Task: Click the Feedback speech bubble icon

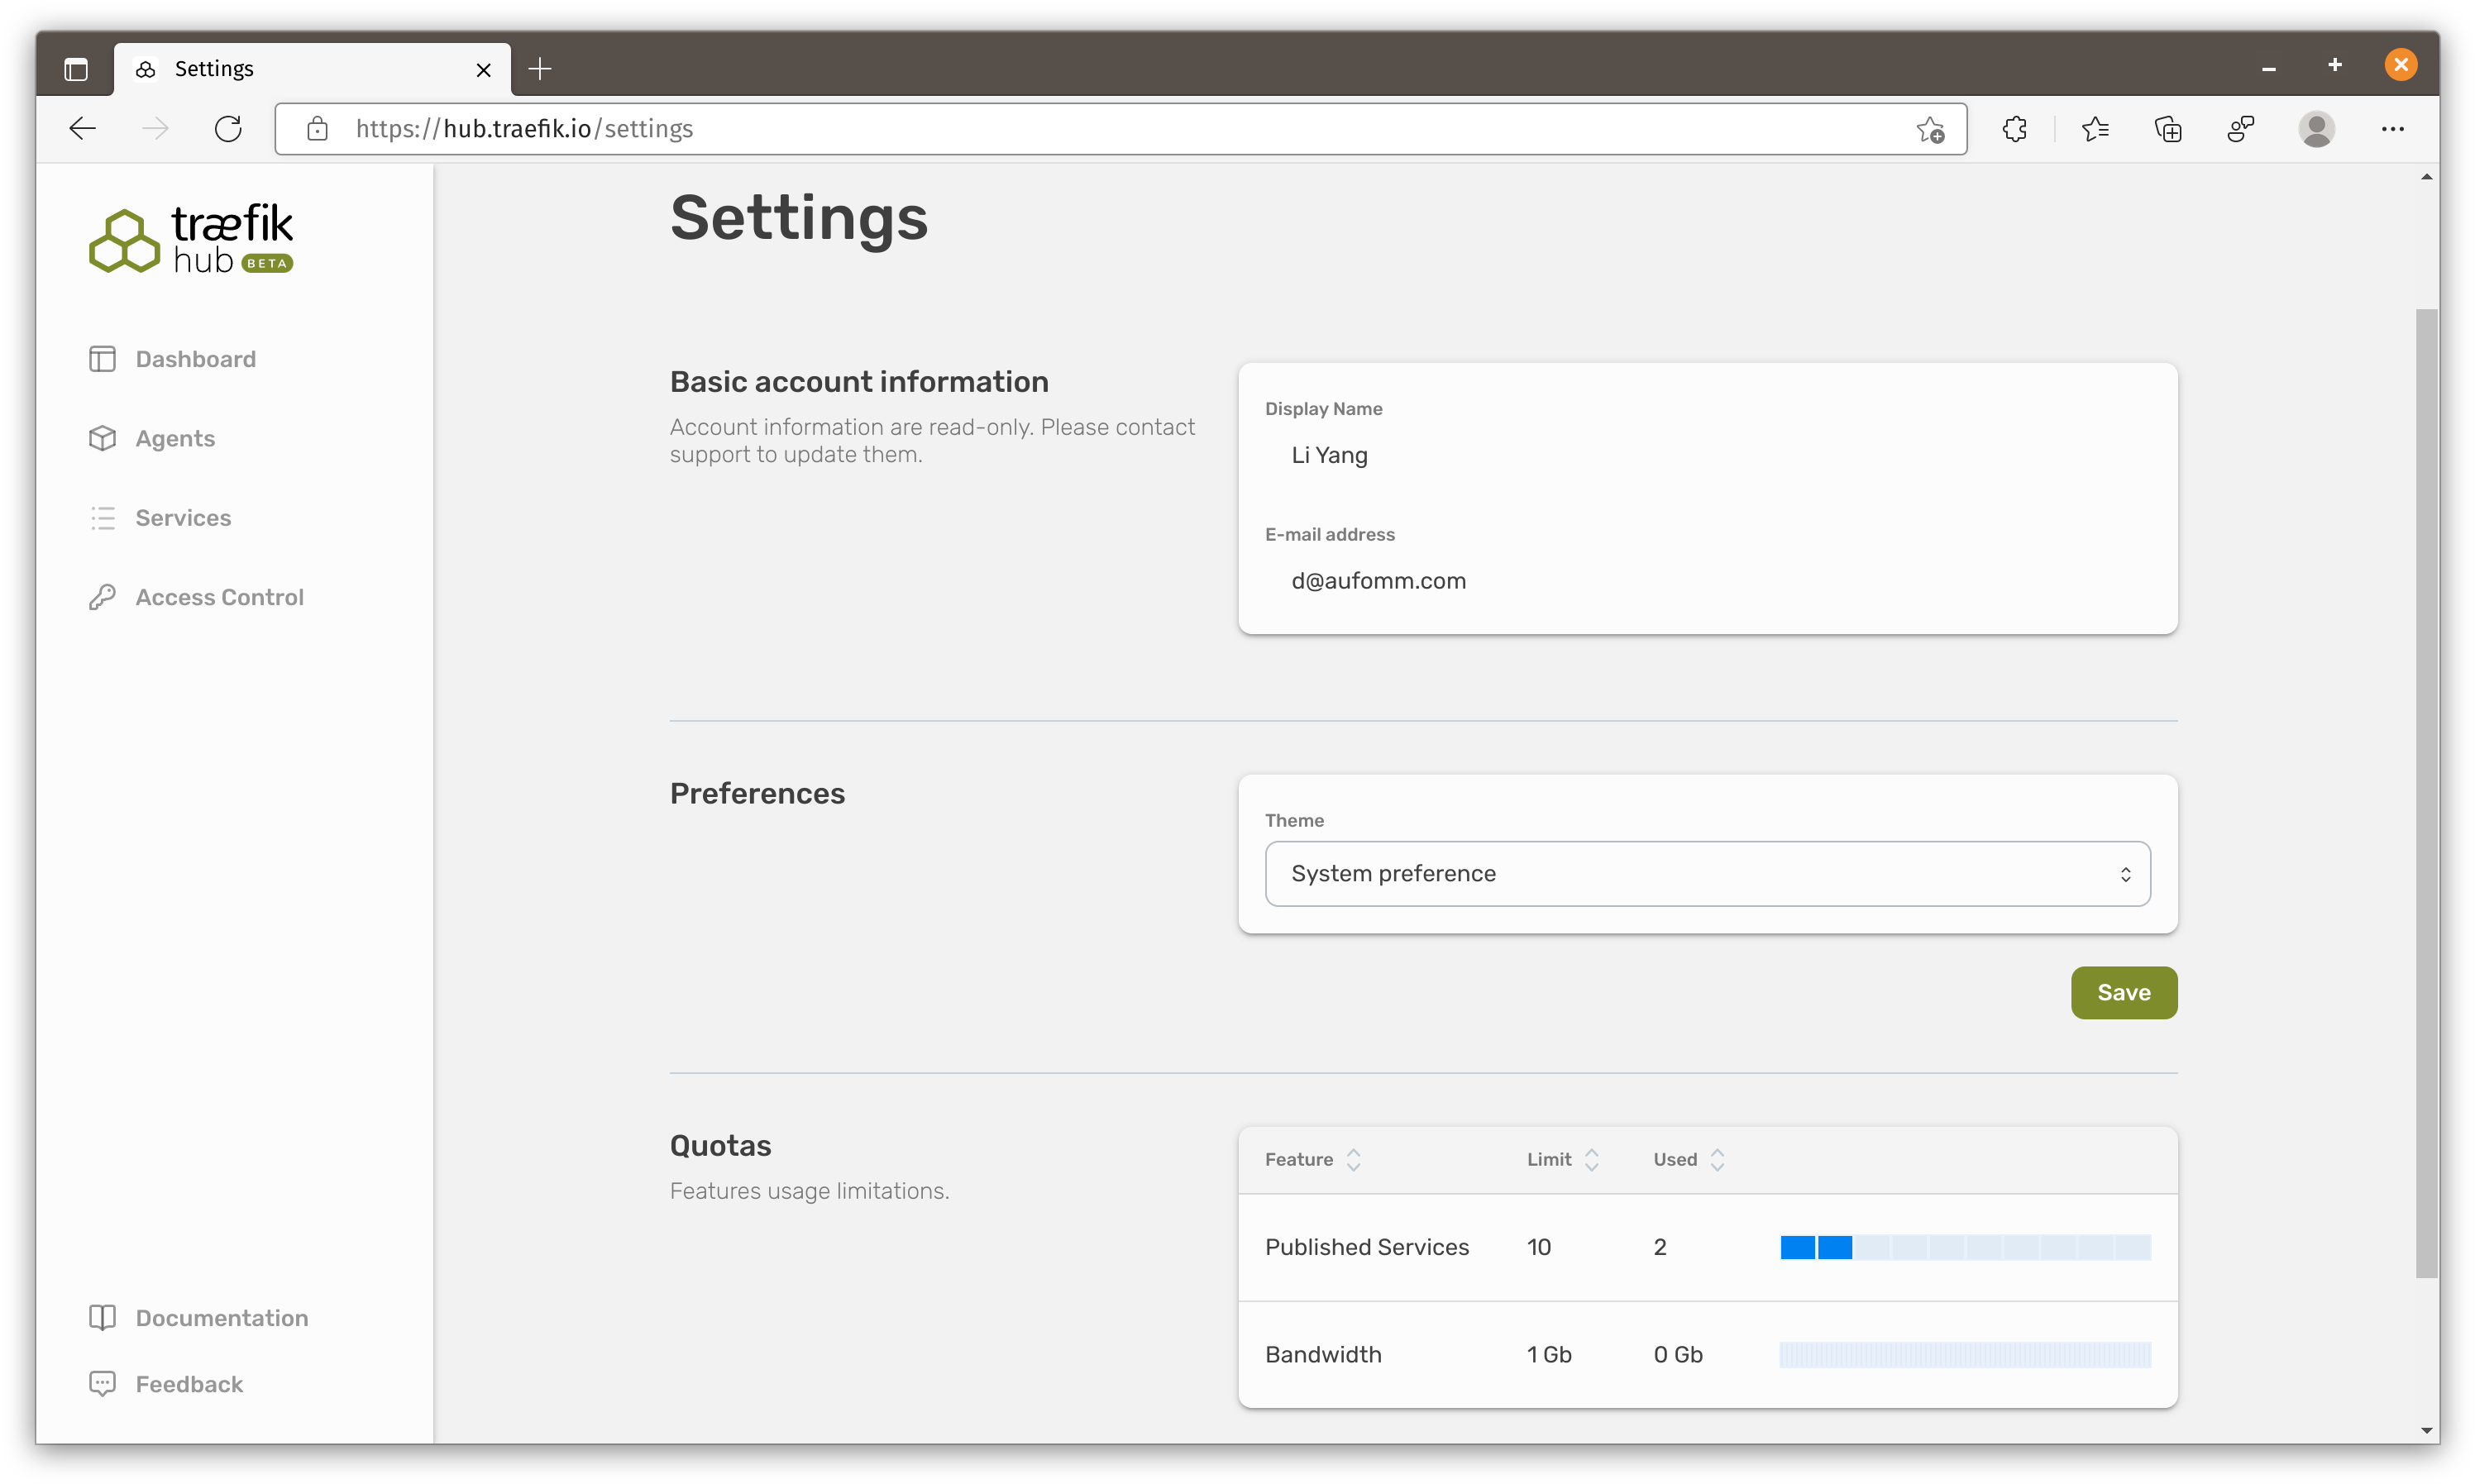Action: pyautogui.click(x=103, y=1384)
